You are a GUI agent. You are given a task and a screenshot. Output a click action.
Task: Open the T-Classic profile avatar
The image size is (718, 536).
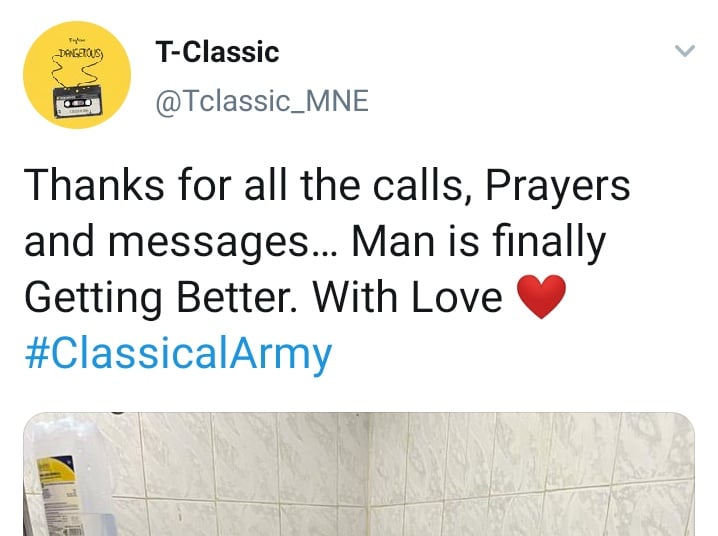[77, 75]
